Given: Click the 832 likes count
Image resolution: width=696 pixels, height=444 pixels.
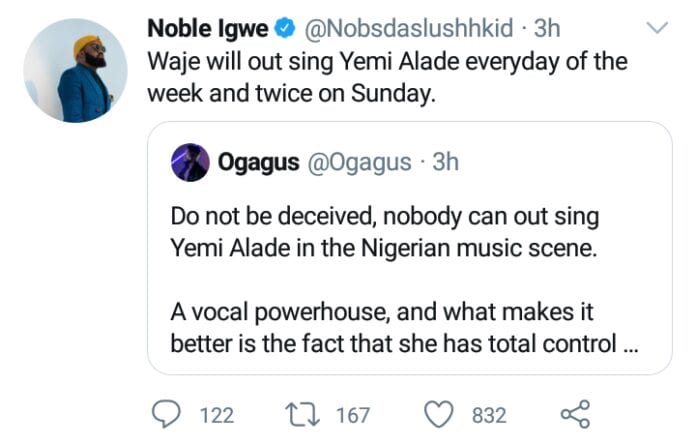Looking at the screenshot, I should click(x=488, y=414).
